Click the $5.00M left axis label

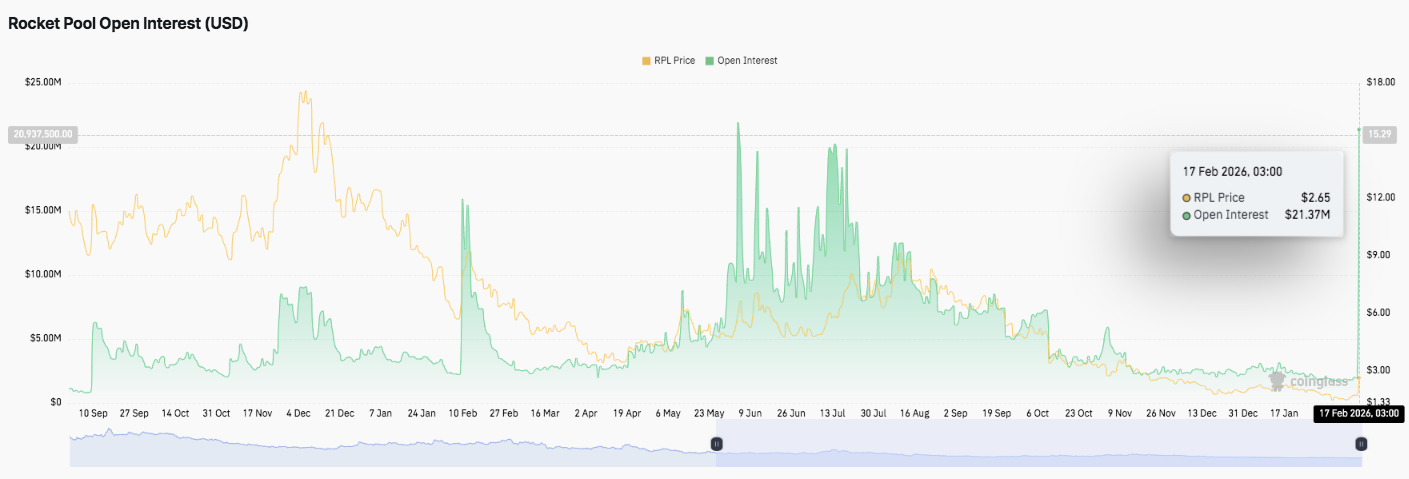coord(45,338)
